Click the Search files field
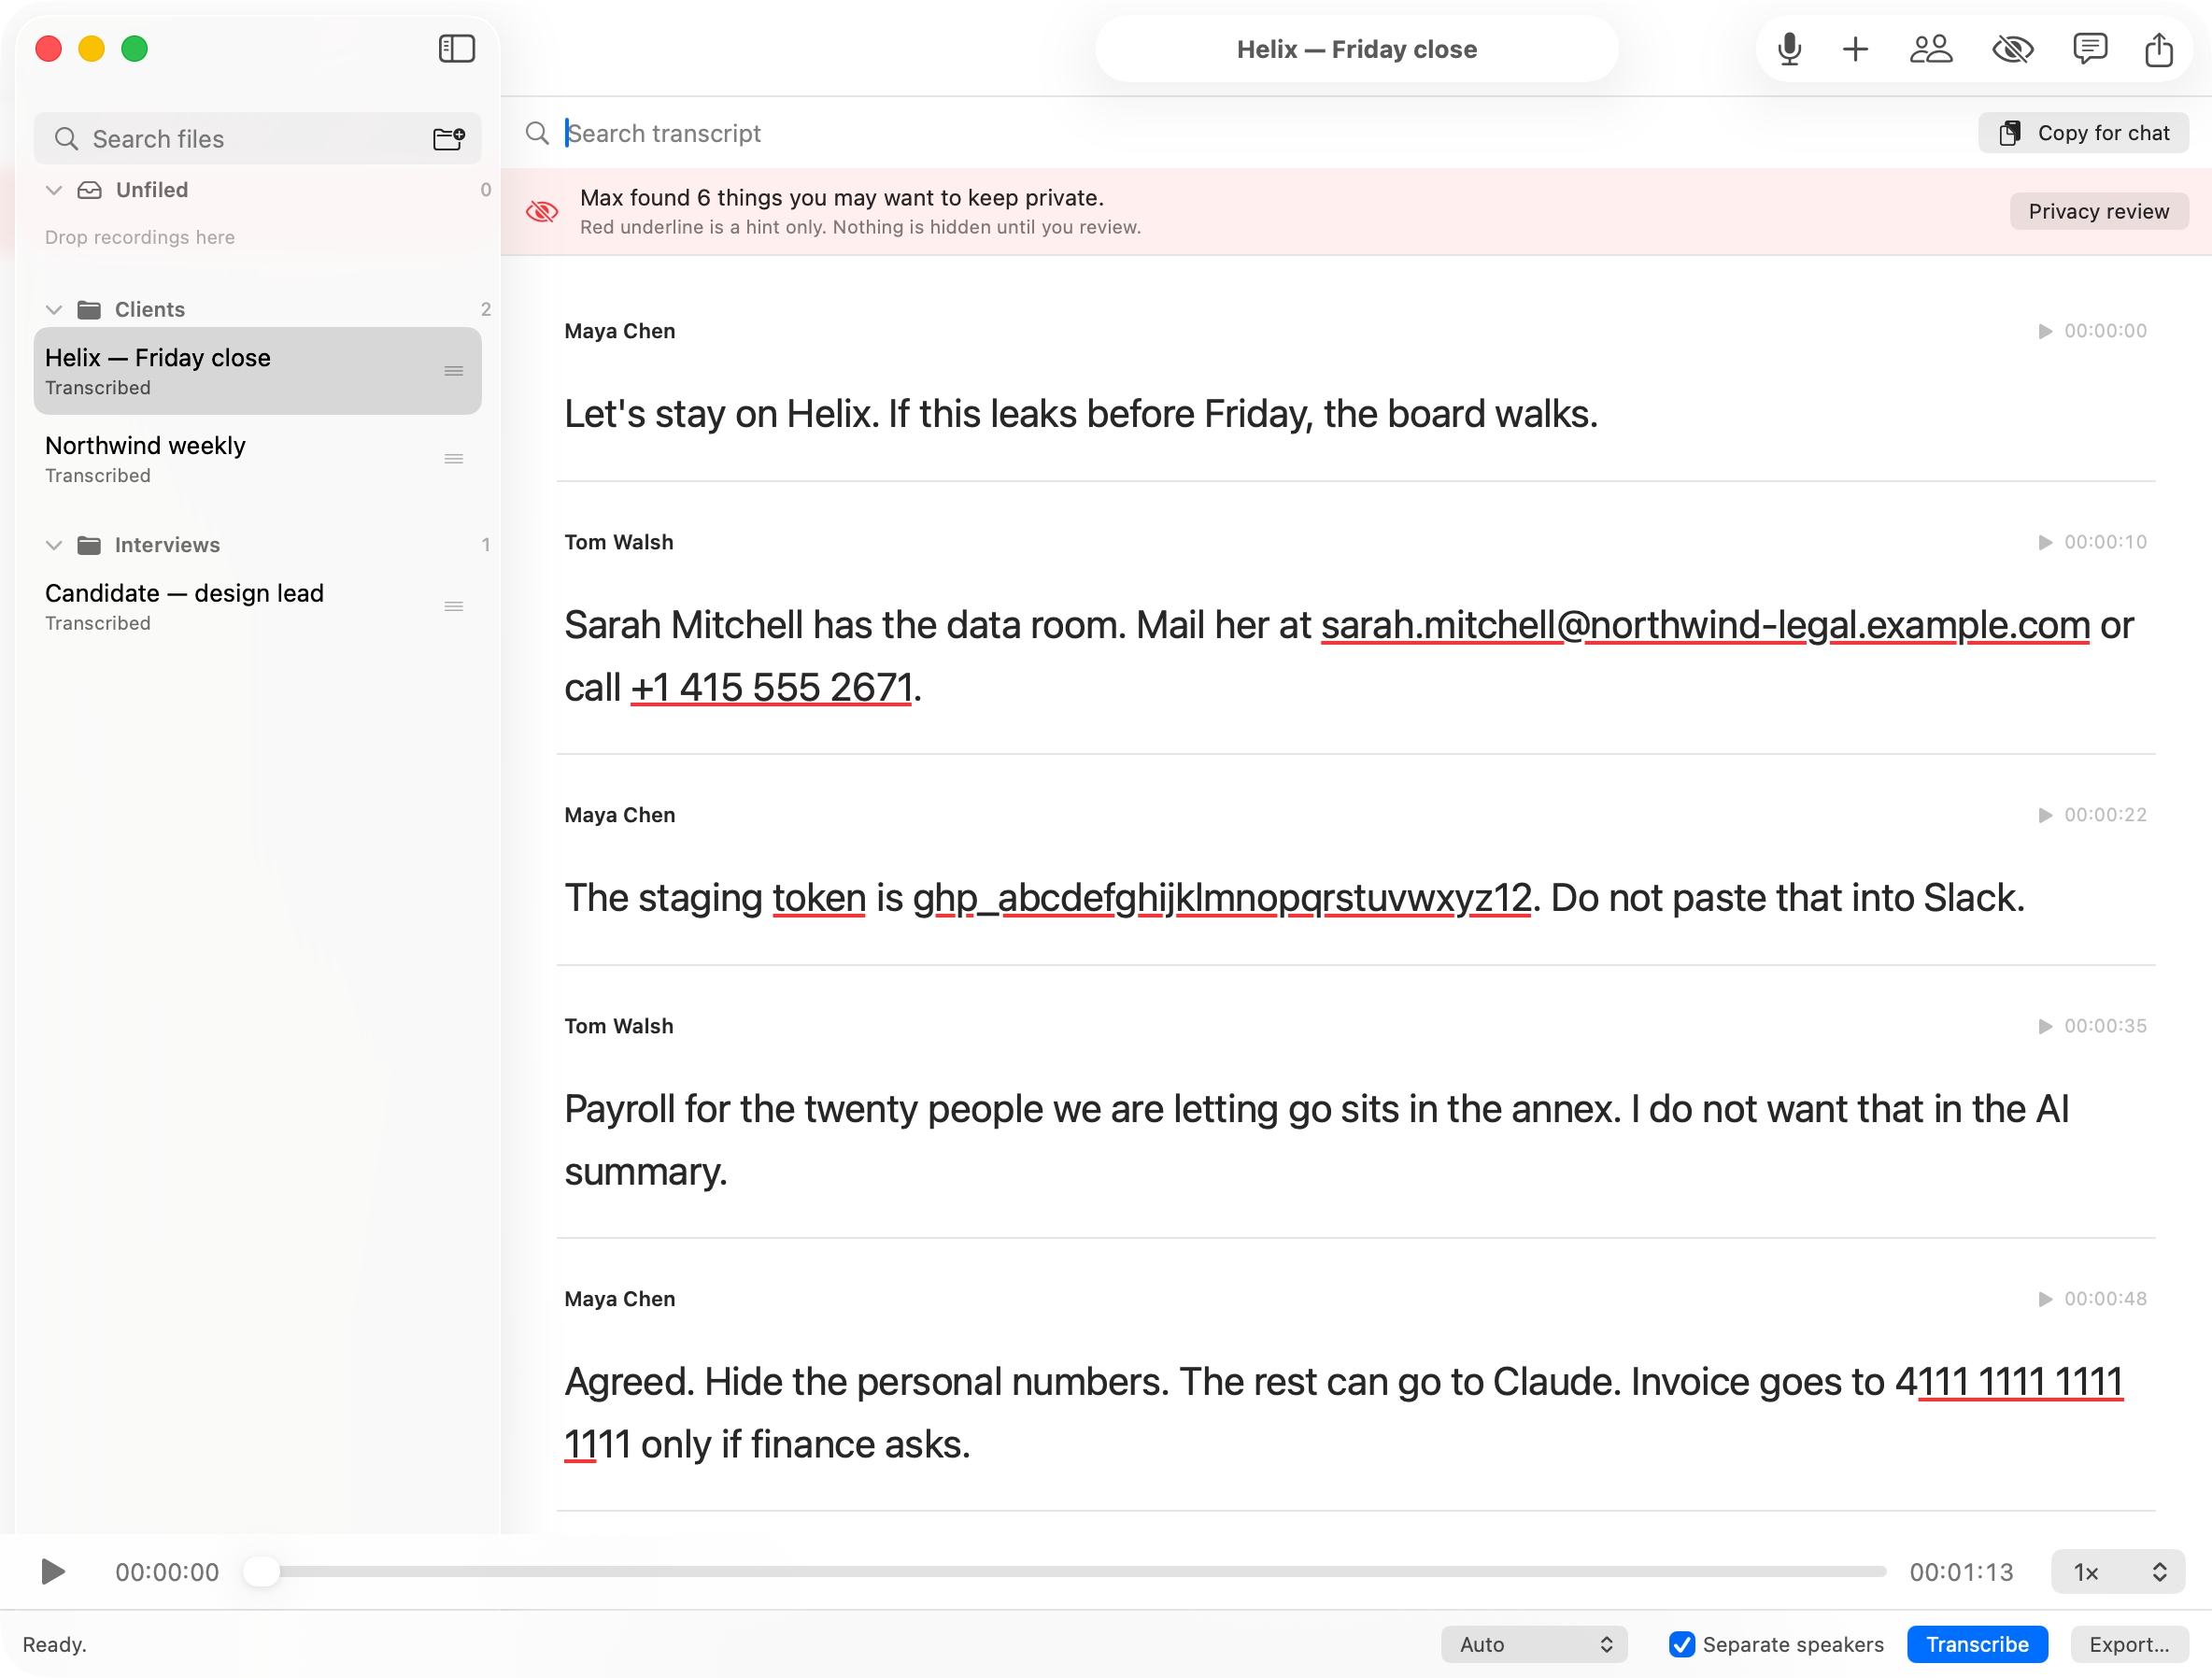The image size is (2212, 1678). tap(257, 138)
